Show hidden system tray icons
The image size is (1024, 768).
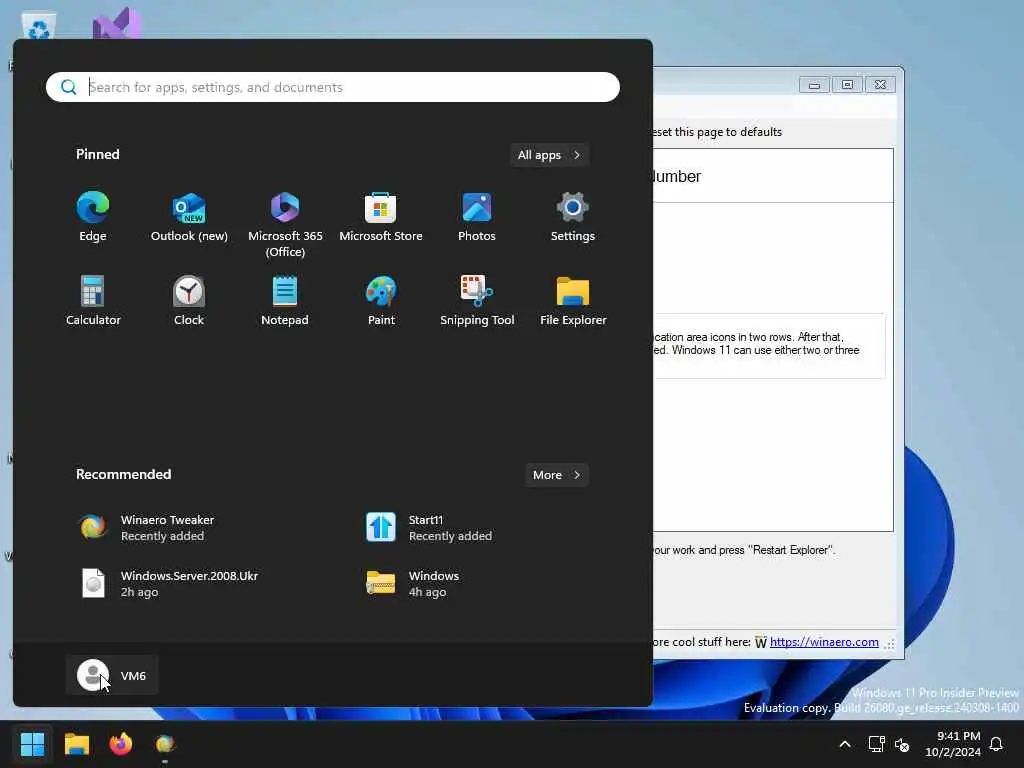pyautogui.click(x=844, y=744)
